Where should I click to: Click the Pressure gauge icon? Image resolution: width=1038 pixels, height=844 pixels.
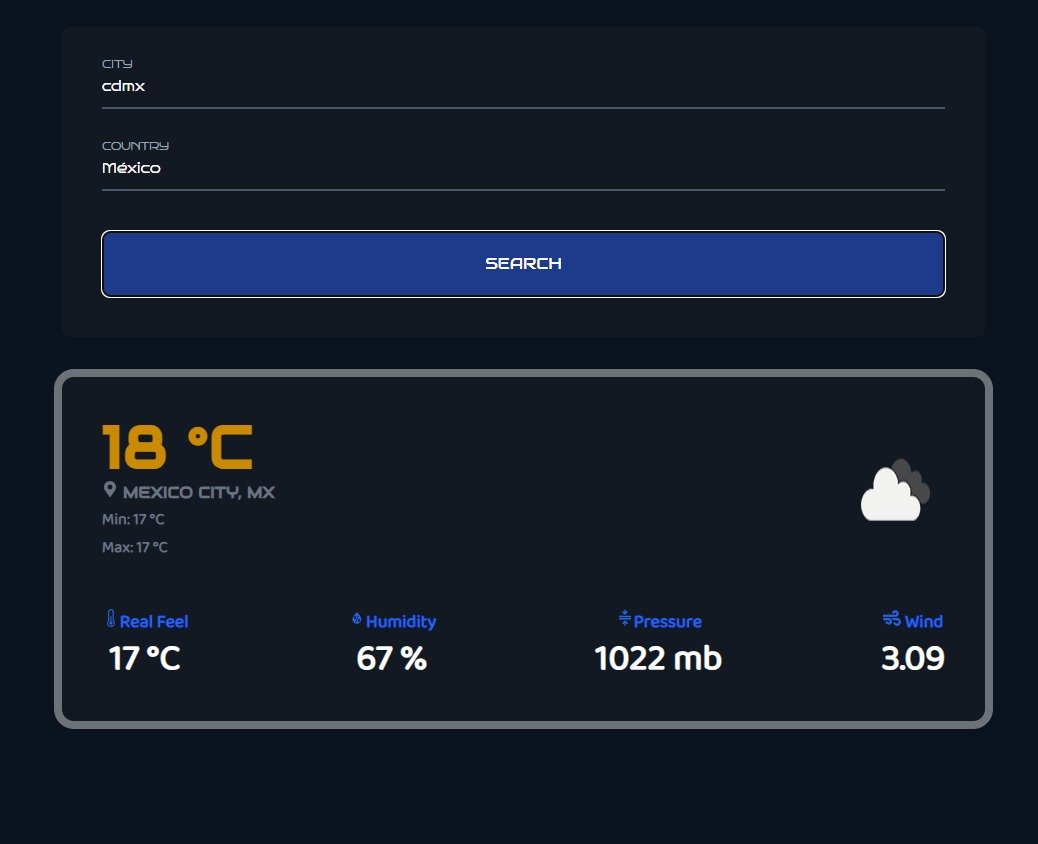tap(625, 619)
